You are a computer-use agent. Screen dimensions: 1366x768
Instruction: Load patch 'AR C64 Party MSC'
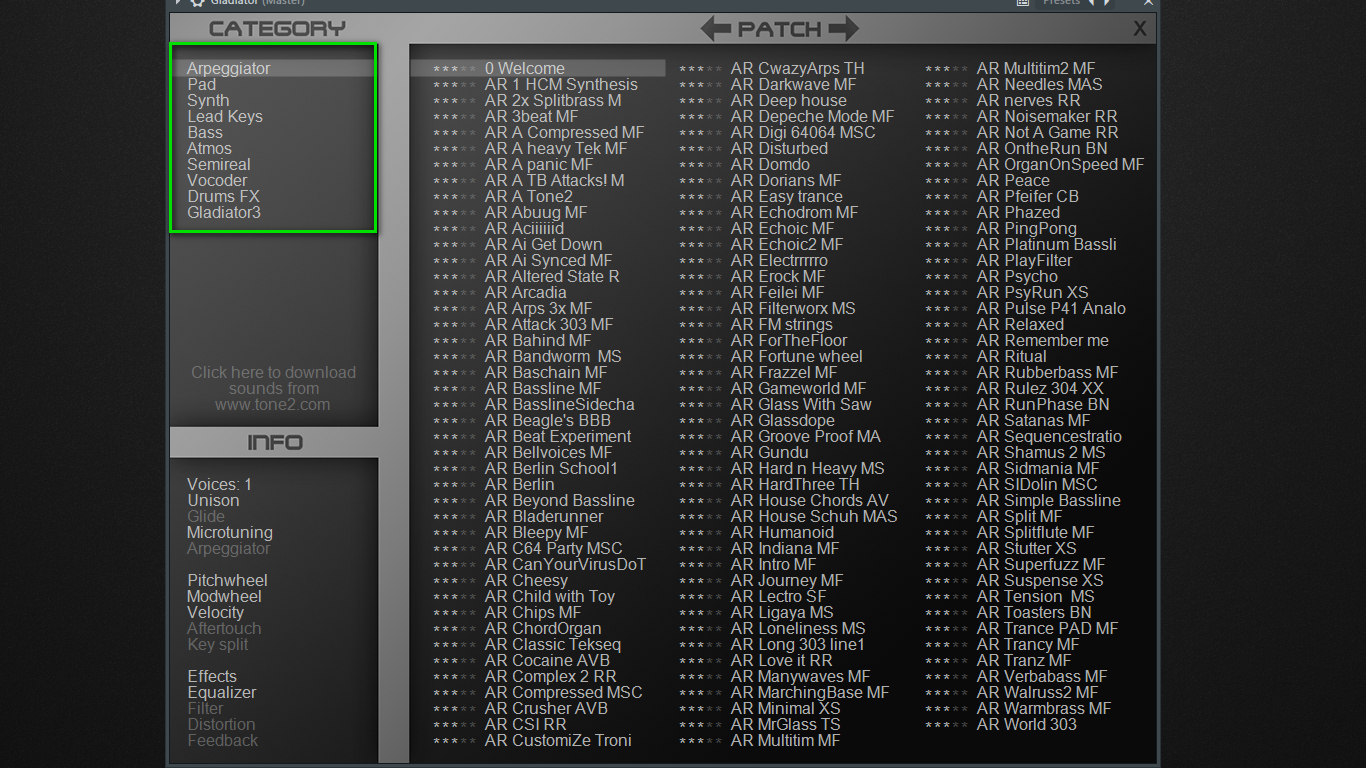click(554, 549)
